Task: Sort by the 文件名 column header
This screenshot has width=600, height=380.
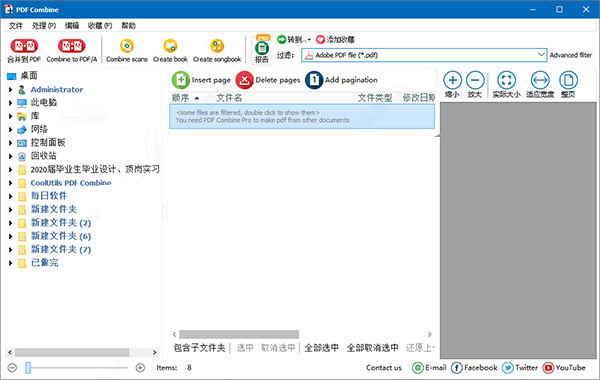Action: (x=229, y=98)
